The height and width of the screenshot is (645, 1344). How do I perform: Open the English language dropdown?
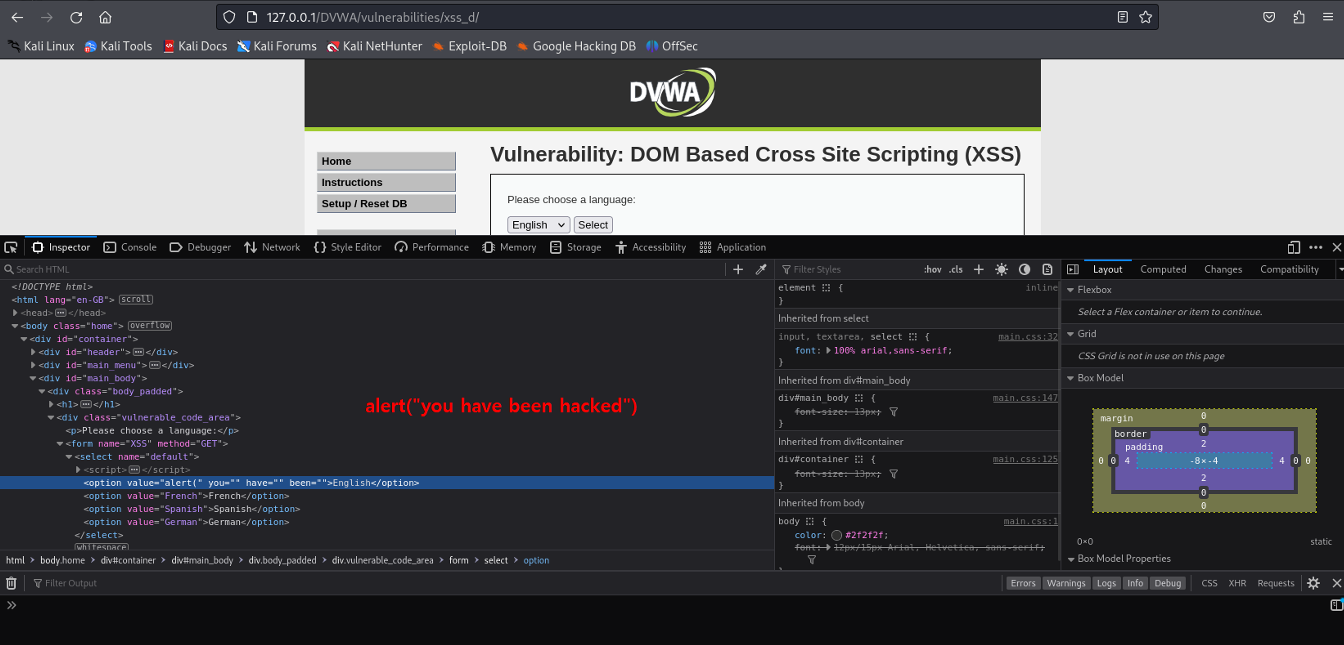(x=538, y=225)
